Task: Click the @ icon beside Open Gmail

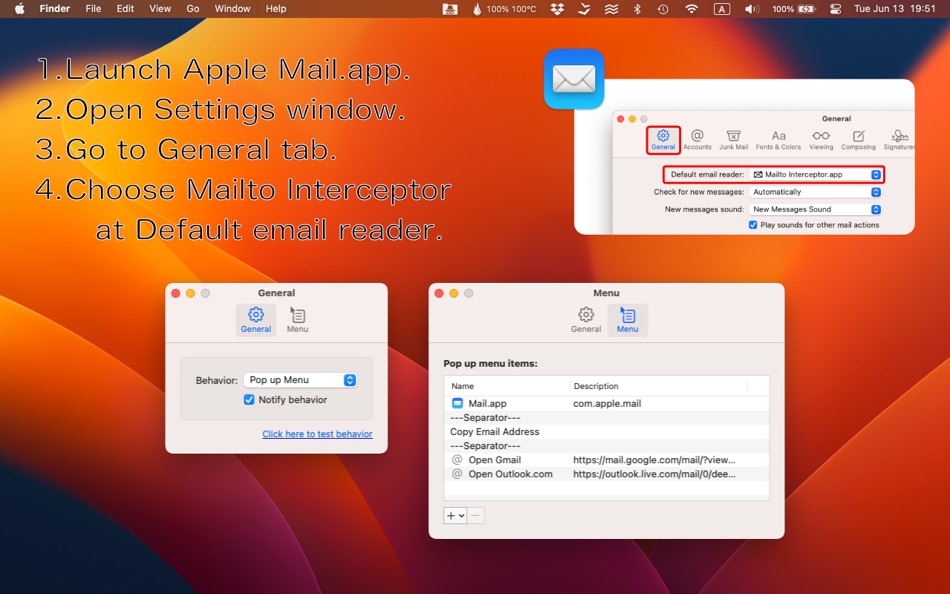Action: click(x=457, y=459)
